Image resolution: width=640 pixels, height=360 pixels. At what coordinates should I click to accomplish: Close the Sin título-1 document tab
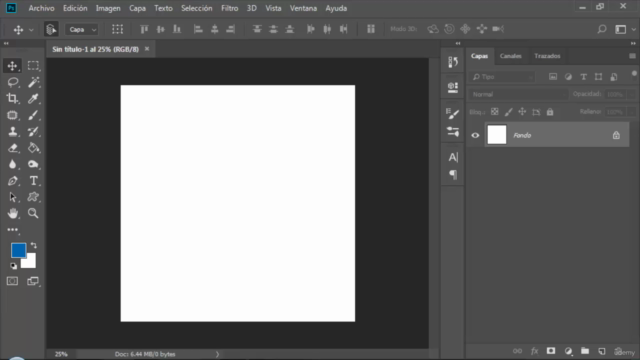click(147, 49)
